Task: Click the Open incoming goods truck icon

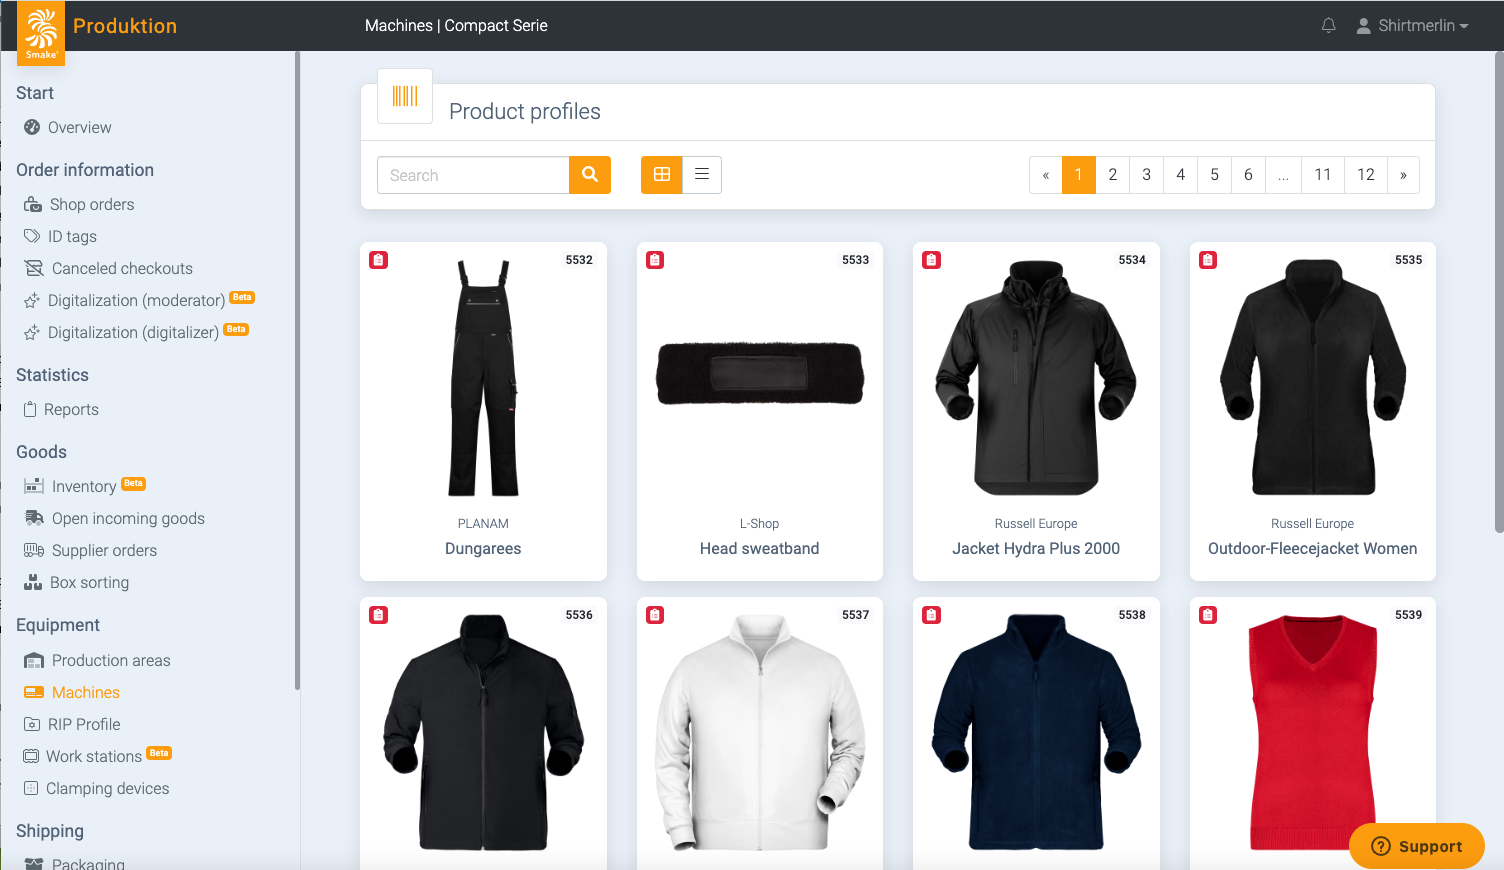Action: pos(34,518)
